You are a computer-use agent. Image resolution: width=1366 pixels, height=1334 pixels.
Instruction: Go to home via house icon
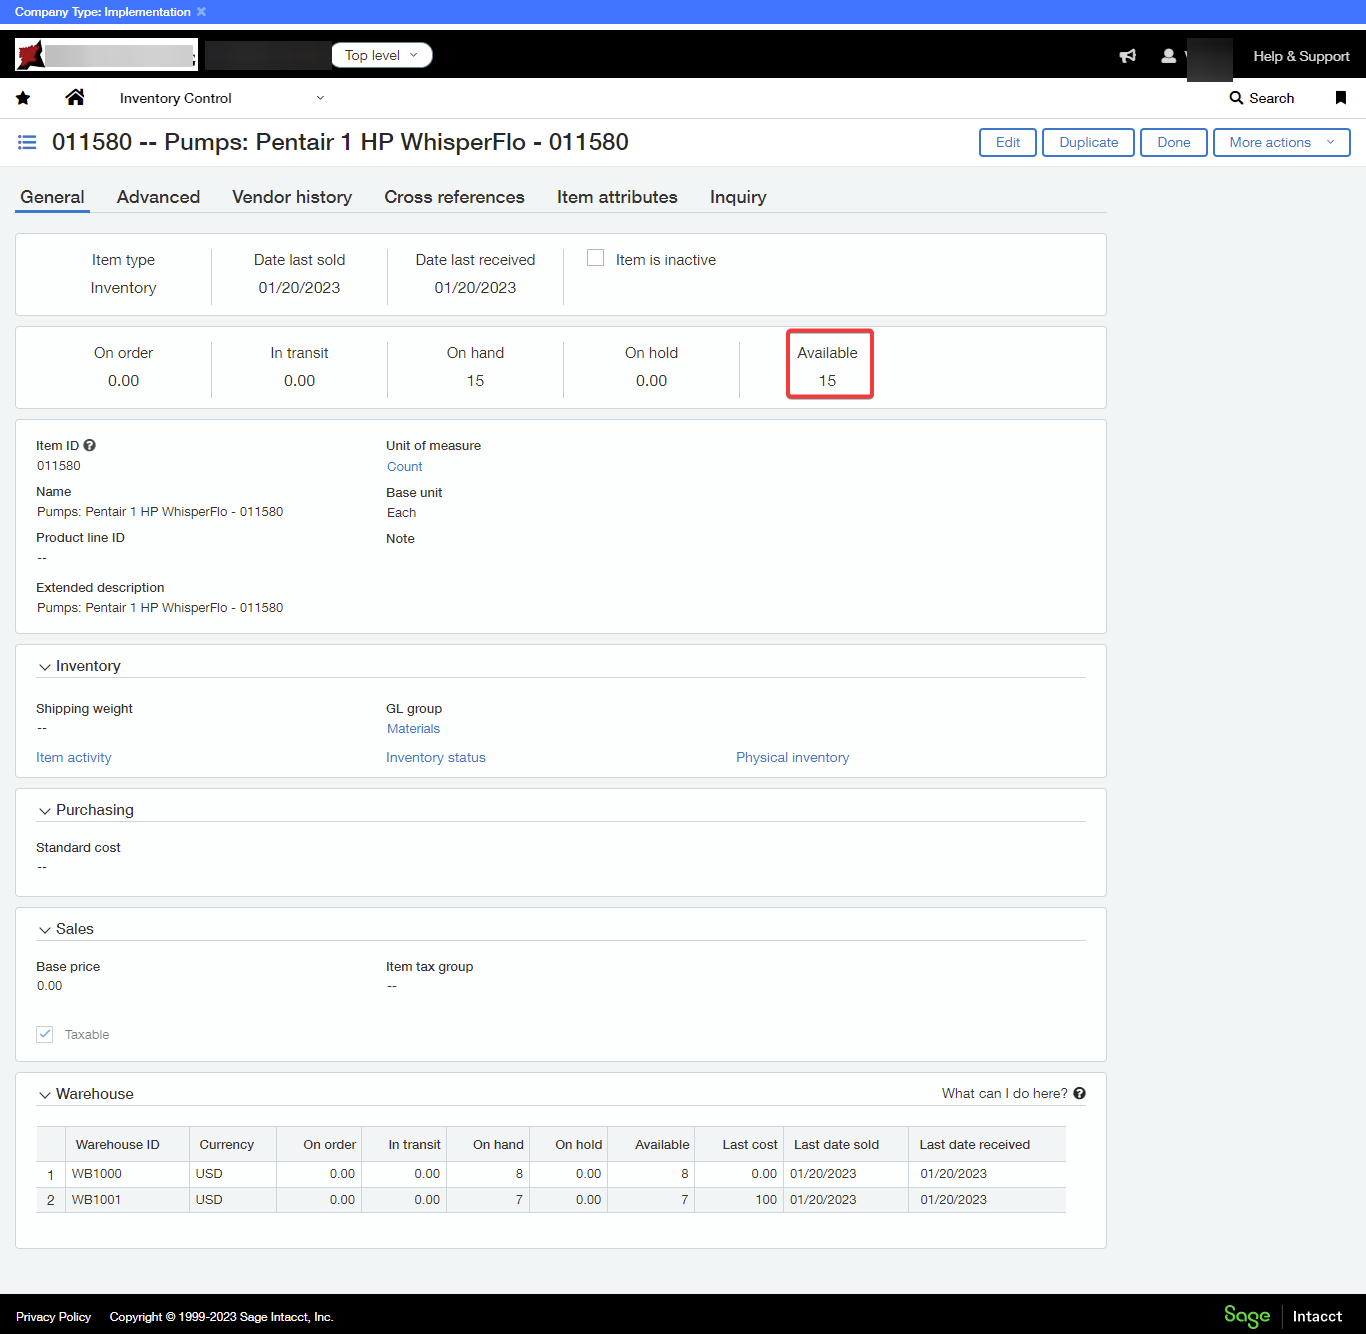coord(75,97)
